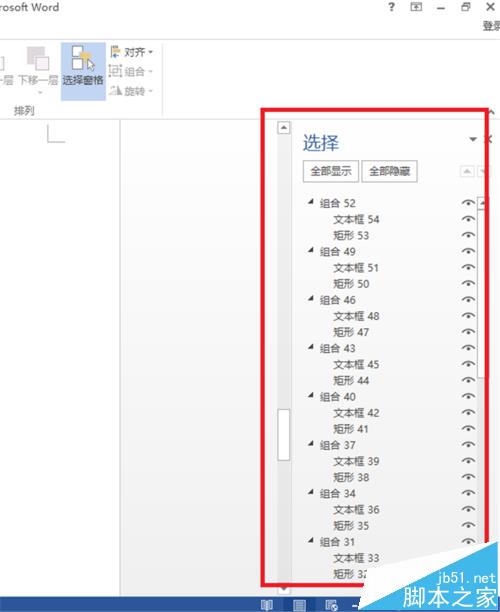Toggle visibility of 文本框 51

[x=468, y=267]
